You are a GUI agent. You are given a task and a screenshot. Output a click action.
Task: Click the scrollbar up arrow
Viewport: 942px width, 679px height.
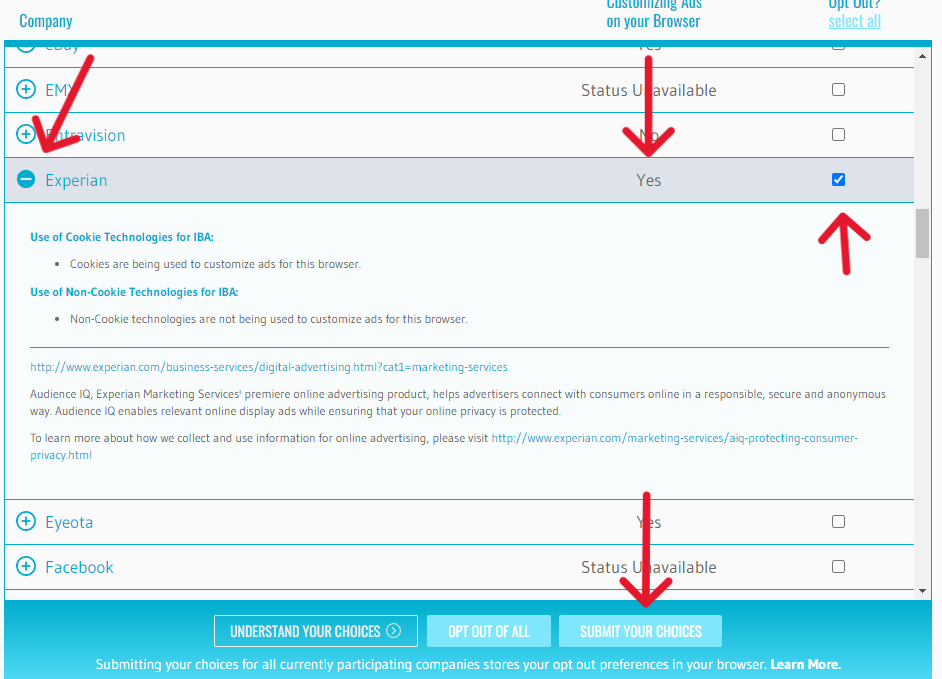(x=922, y=56)
